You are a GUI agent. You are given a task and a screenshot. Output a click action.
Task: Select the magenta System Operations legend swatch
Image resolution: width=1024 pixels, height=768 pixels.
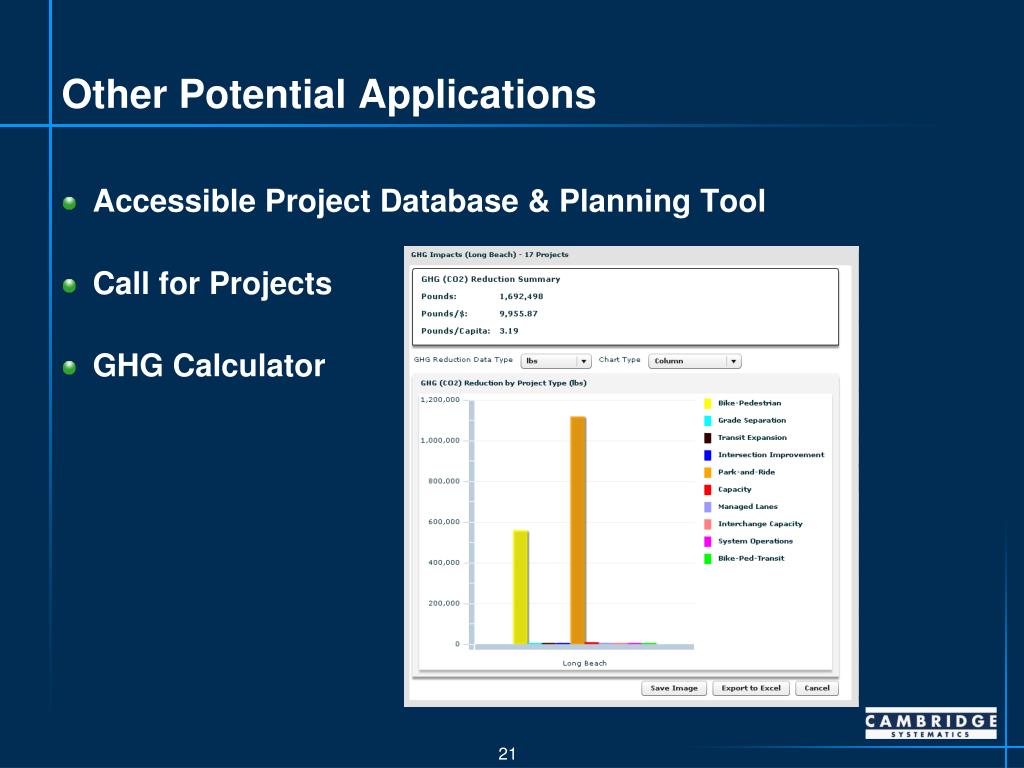click(707, 541)
